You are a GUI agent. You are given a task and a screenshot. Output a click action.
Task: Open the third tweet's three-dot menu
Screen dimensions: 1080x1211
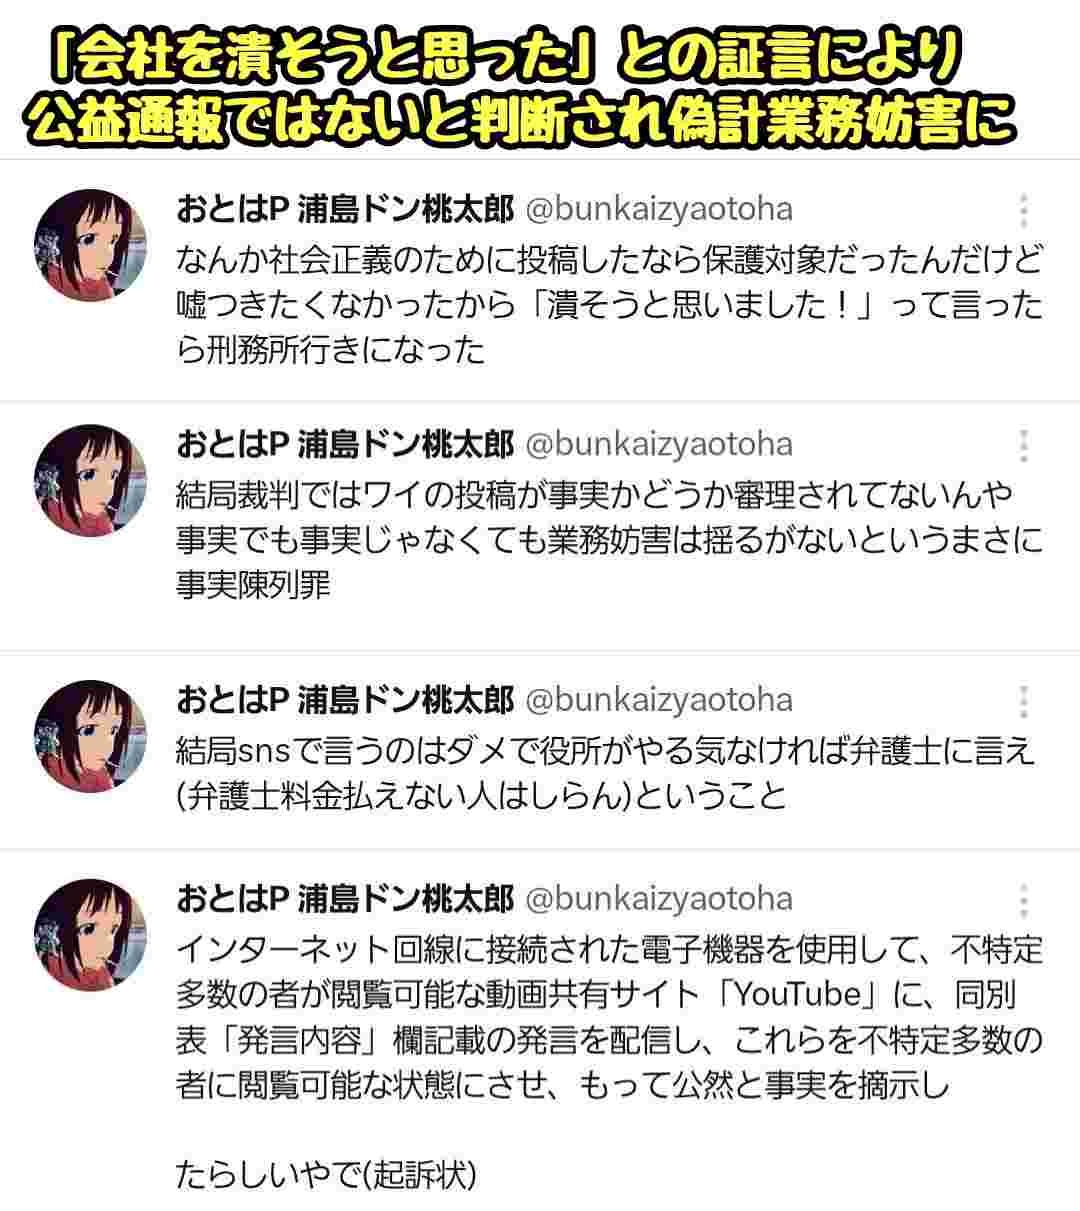(1023, 702)
